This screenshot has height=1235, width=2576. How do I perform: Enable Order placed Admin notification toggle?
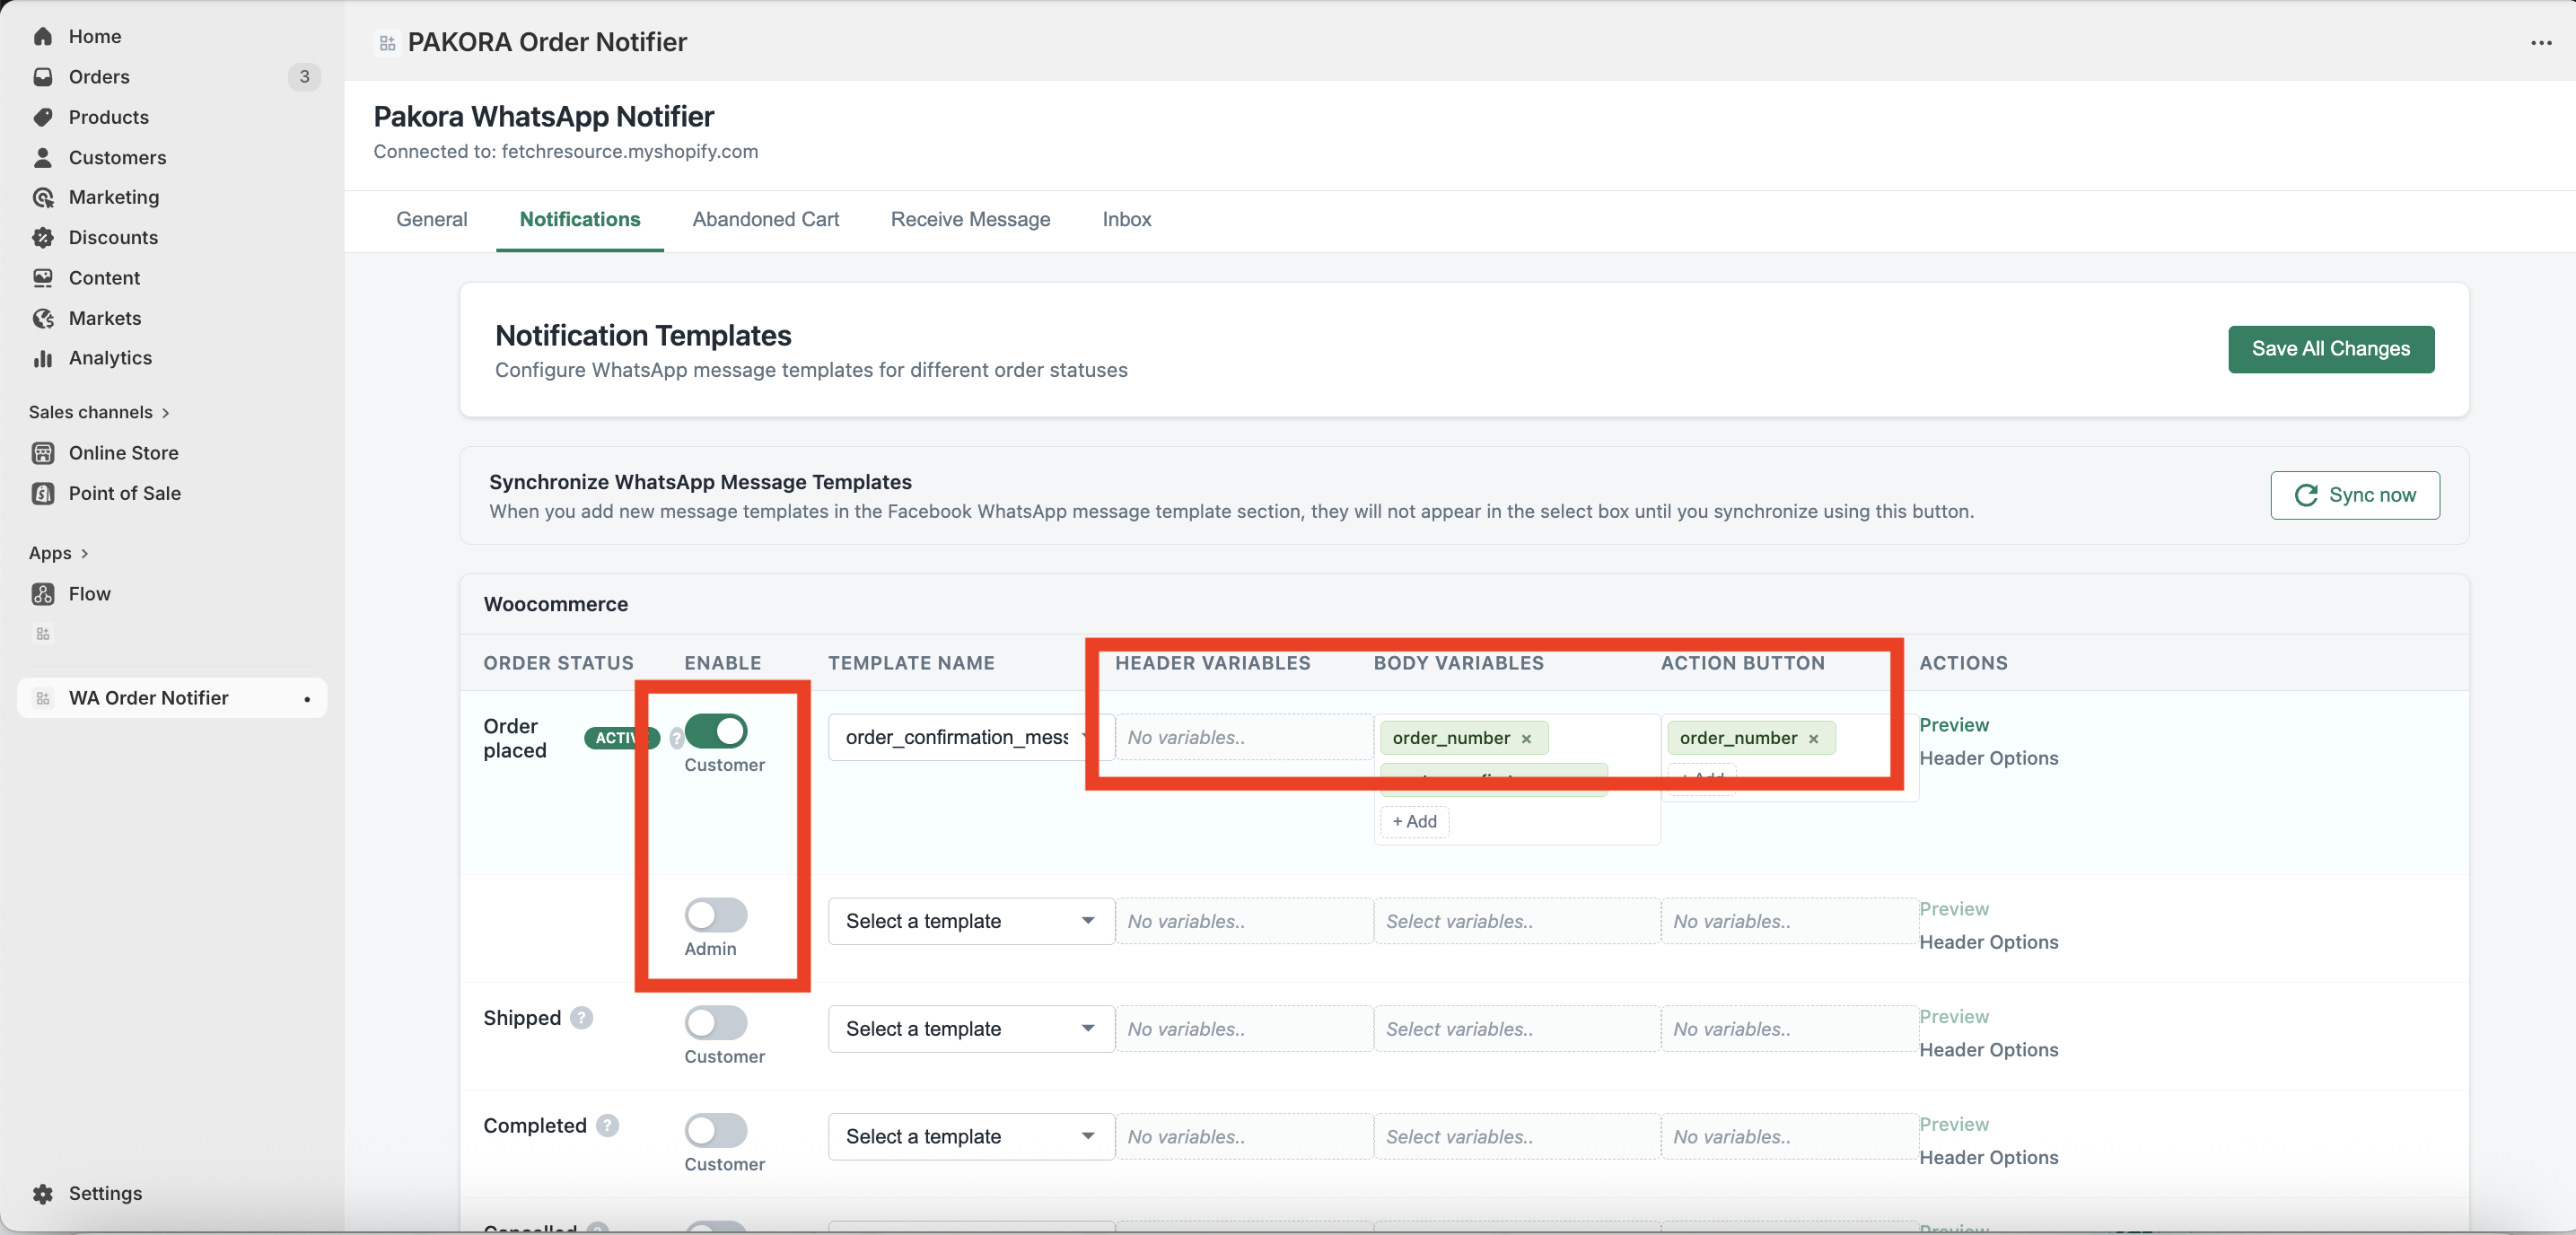[716, 915]
